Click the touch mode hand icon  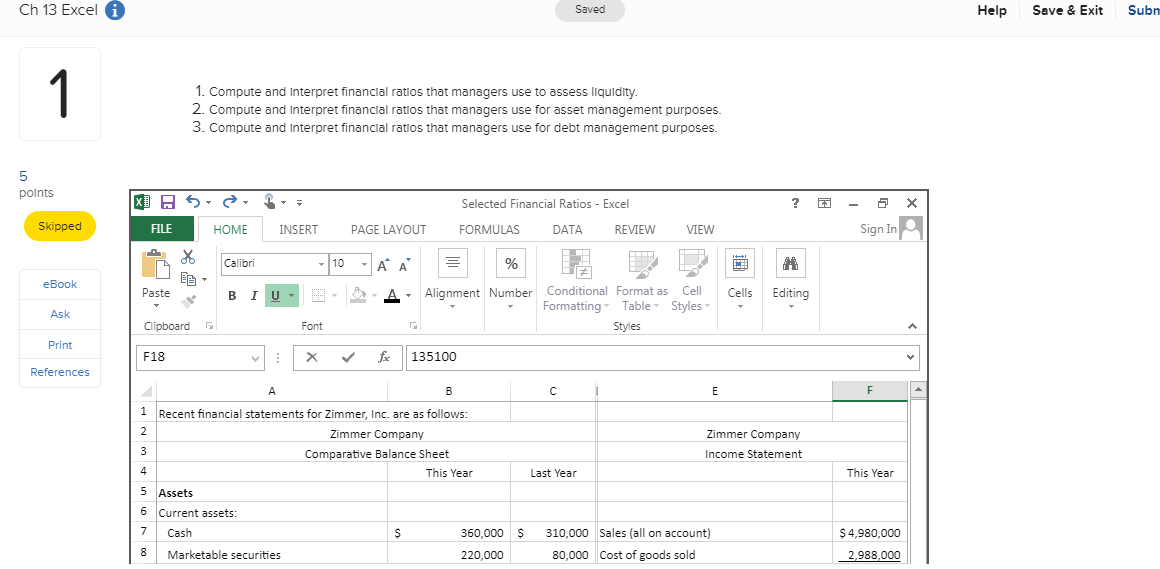click(269, 202)
